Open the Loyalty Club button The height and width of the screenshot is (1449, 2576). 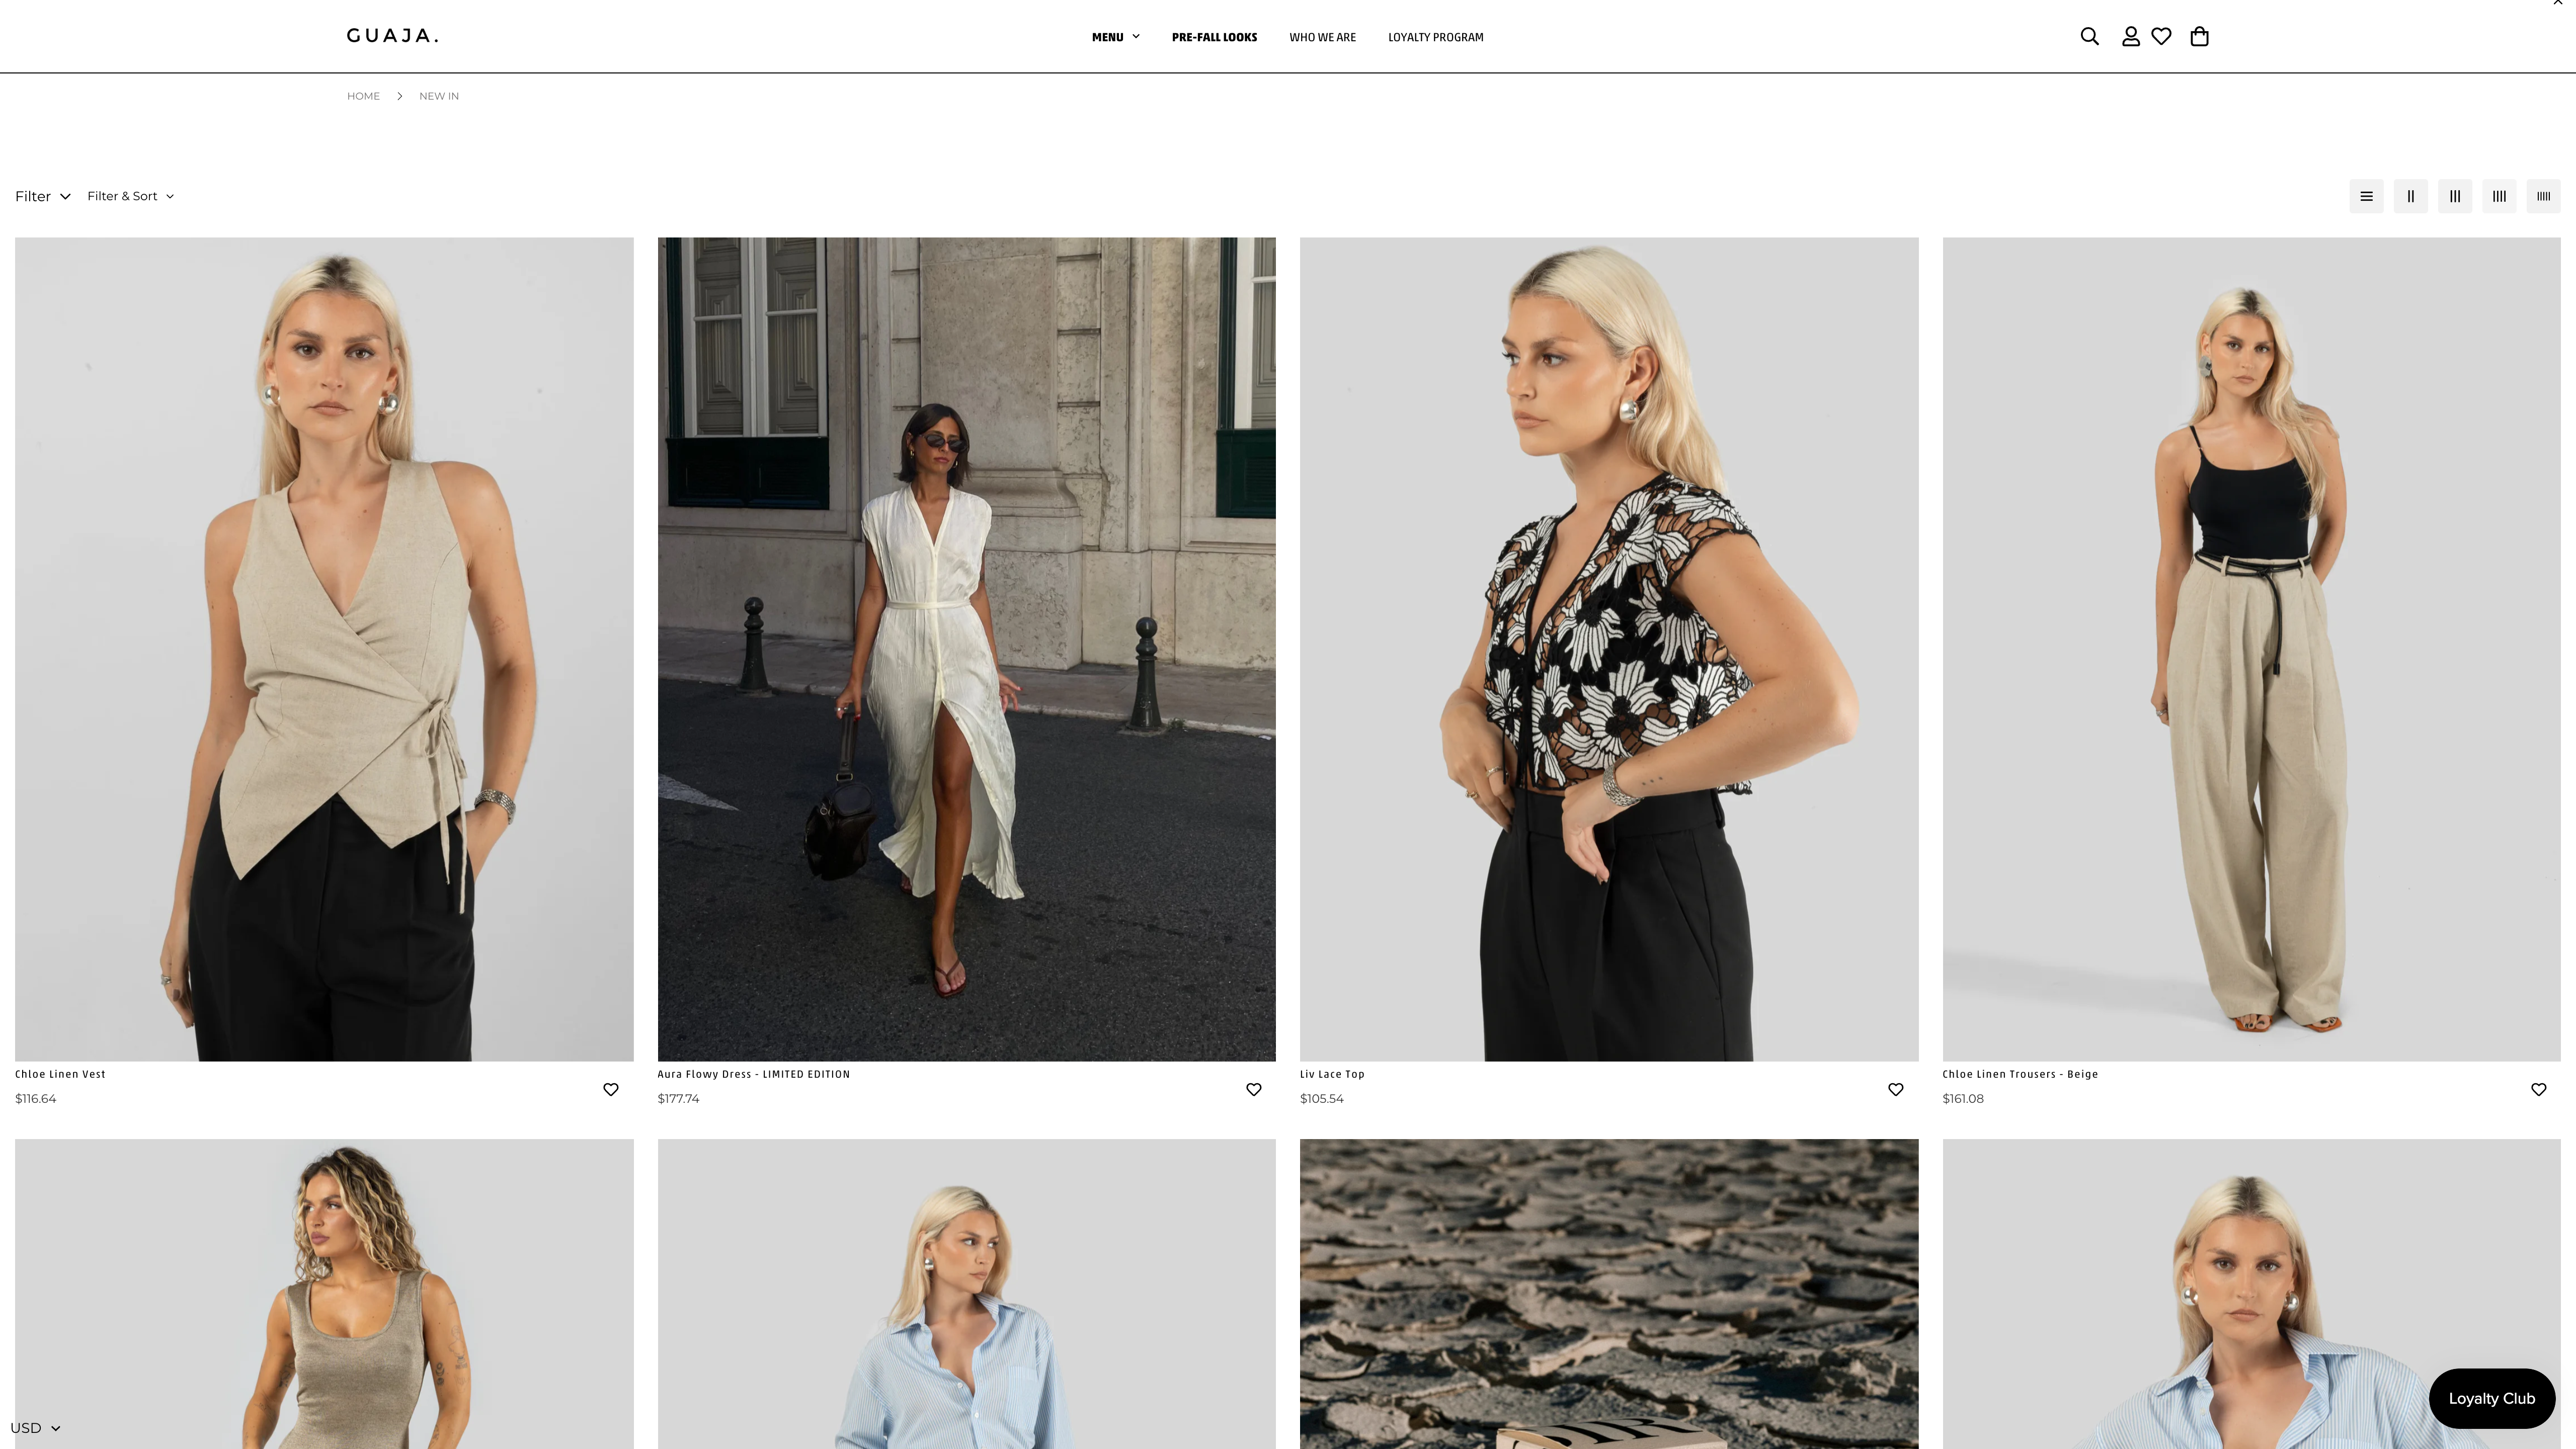point(2491,1398)
